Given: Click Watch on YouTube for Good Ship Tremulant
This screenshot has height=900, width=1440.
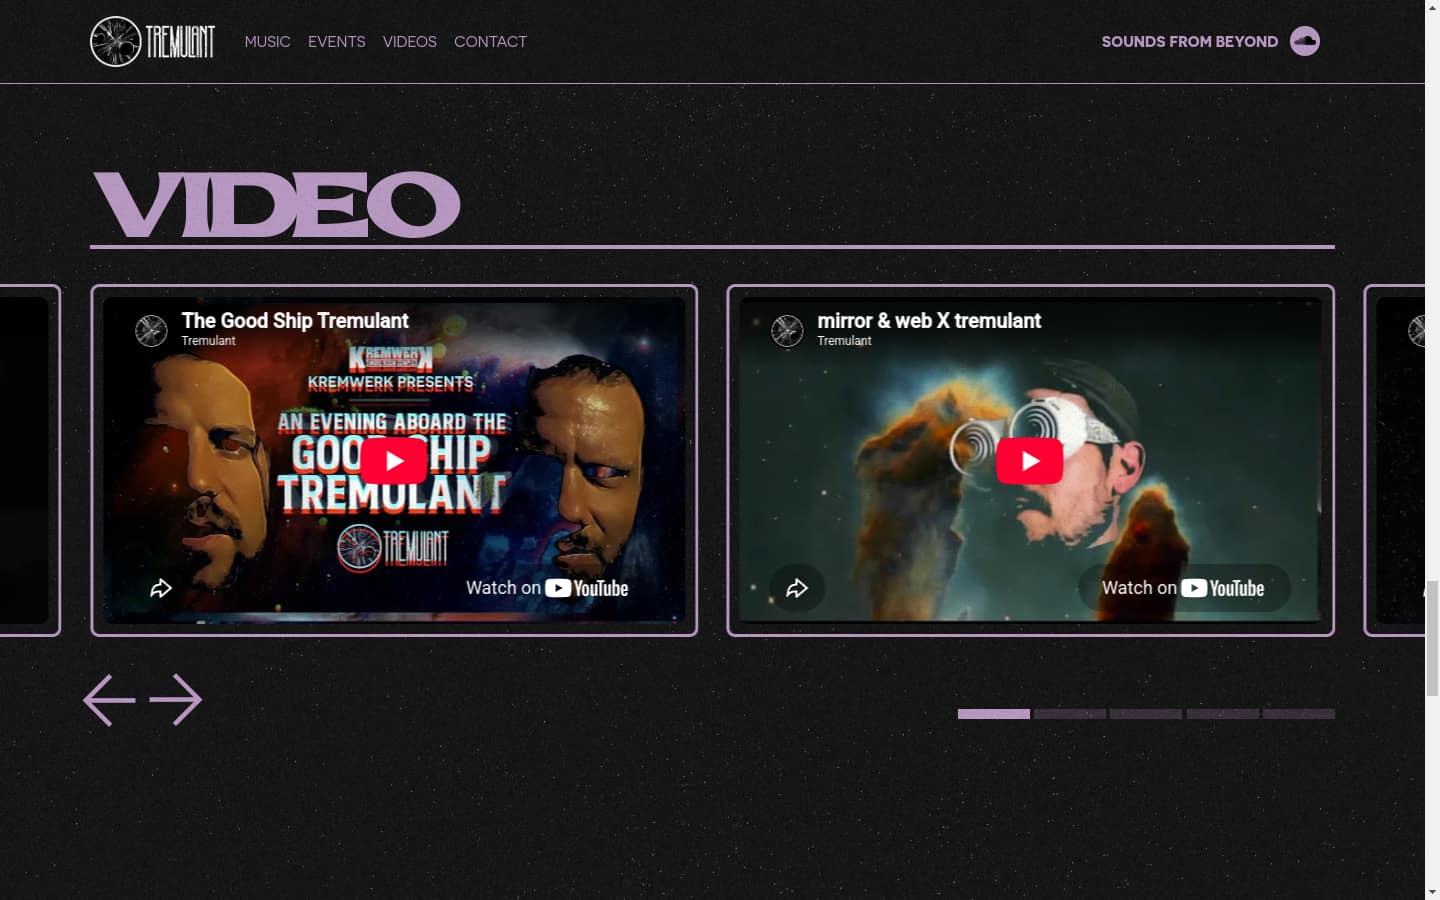Looking at the screenshot, I should click(547, 588).
